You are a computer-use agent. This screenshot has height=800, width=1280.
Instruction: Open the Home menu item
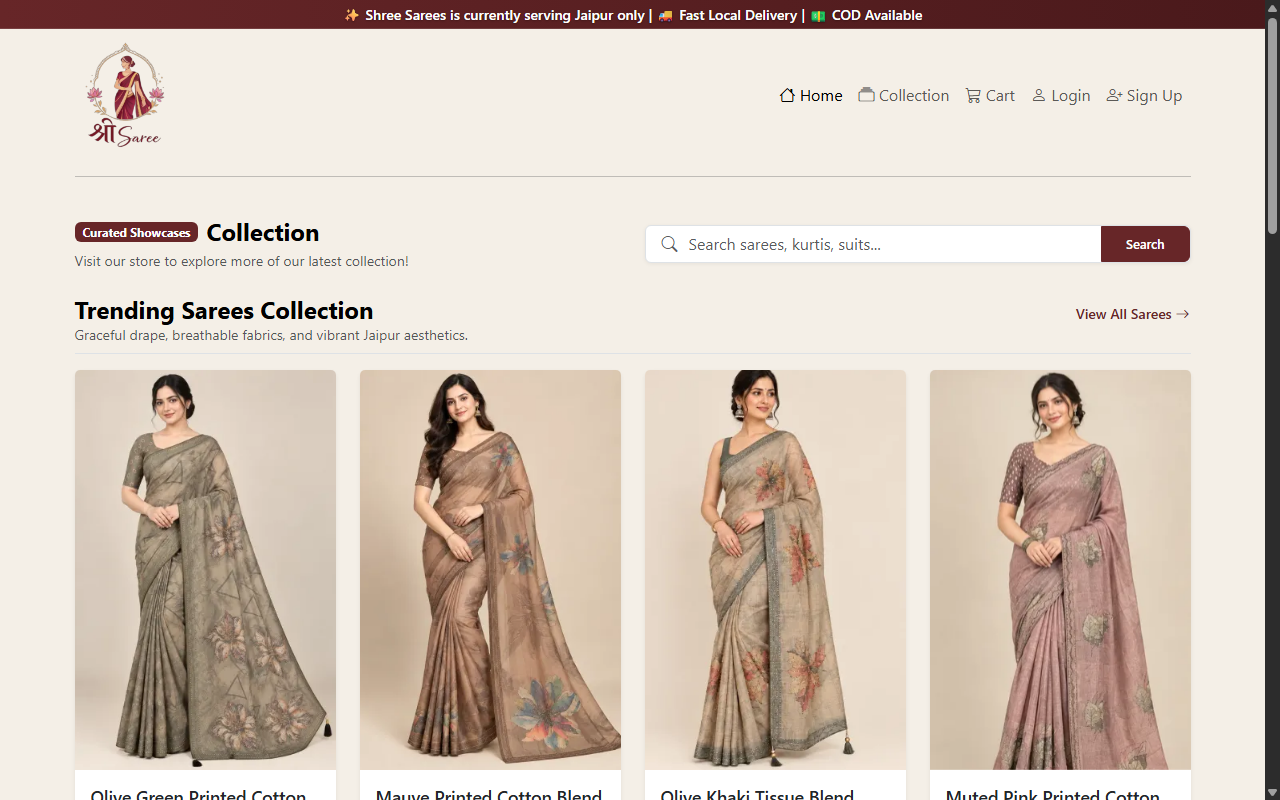[x=811, y=95]
